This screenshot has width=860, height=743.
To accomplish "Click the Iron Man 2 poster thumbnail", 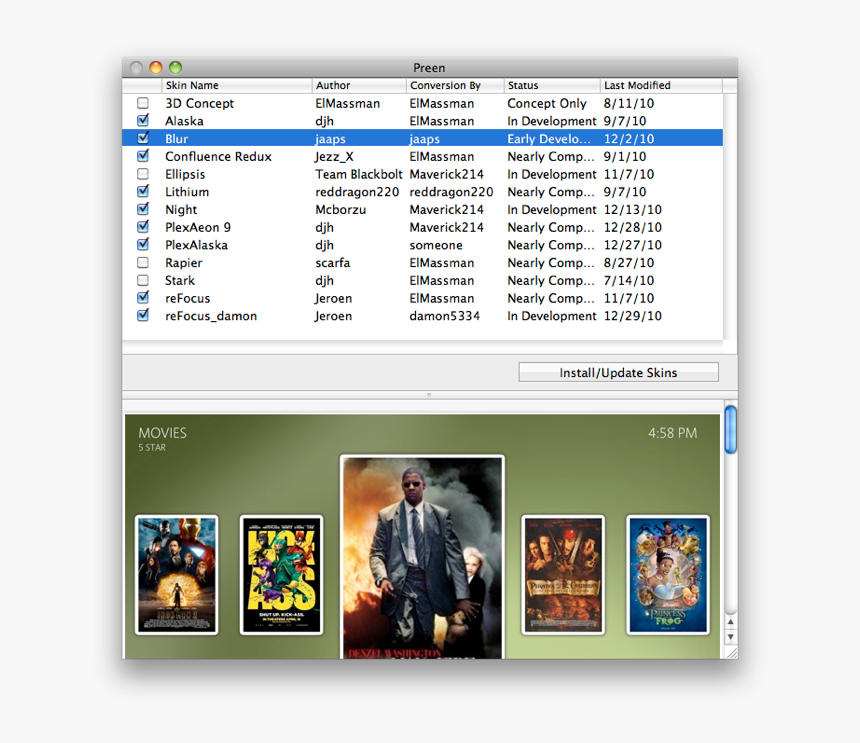I will point(177,574).
